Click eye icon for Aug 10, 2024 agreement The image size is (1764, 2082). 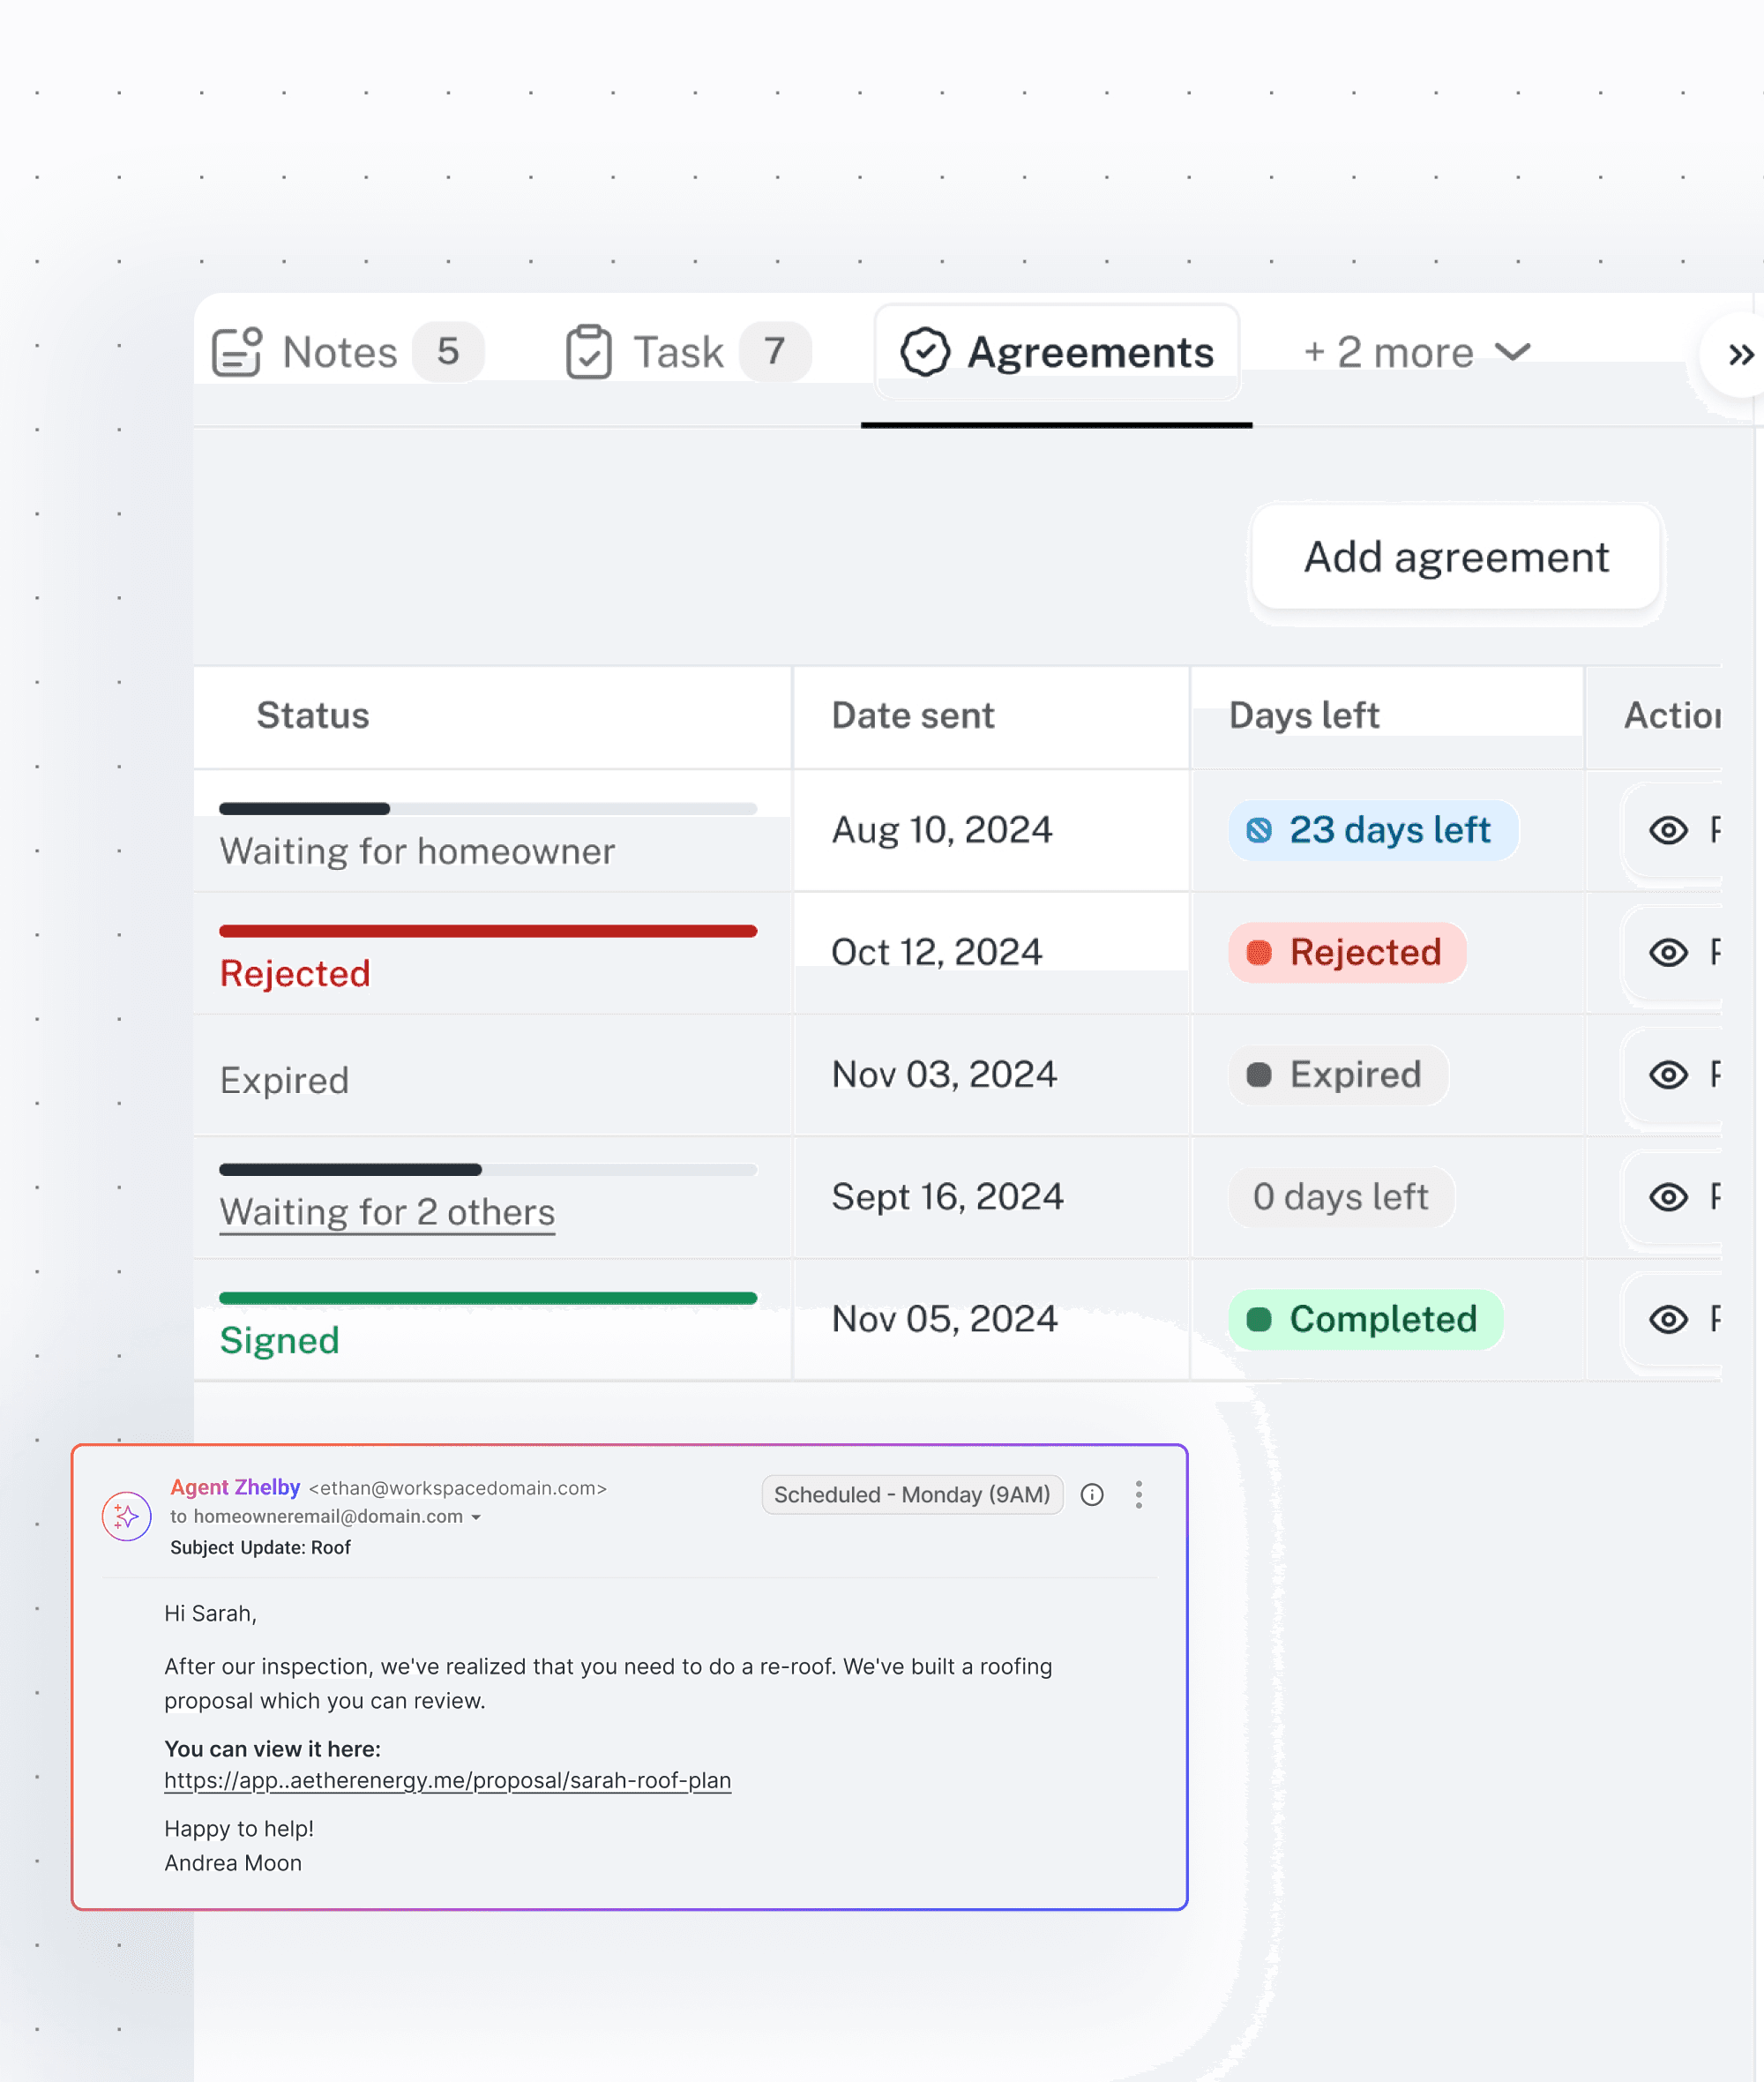[1668, 830]
